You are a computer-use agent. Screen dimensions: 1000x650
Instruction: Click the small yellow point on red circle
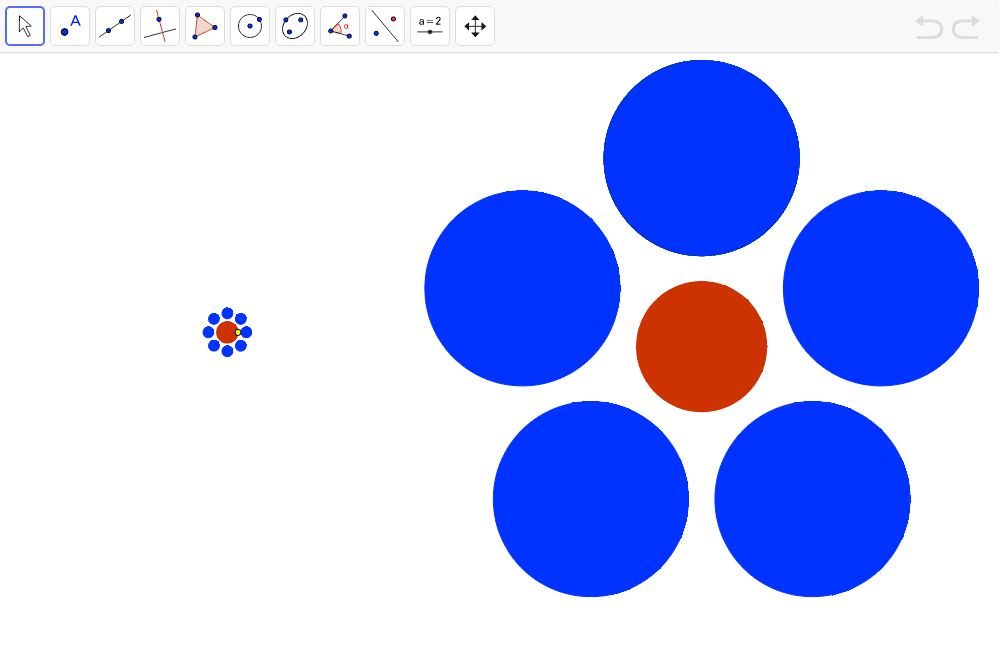[238, 332]
